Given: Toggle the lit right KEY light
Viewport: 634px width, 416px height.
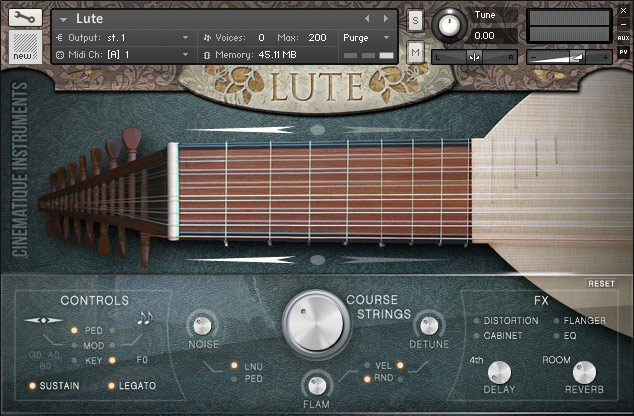Looking at the screenshot, I should tap(112, 360).
